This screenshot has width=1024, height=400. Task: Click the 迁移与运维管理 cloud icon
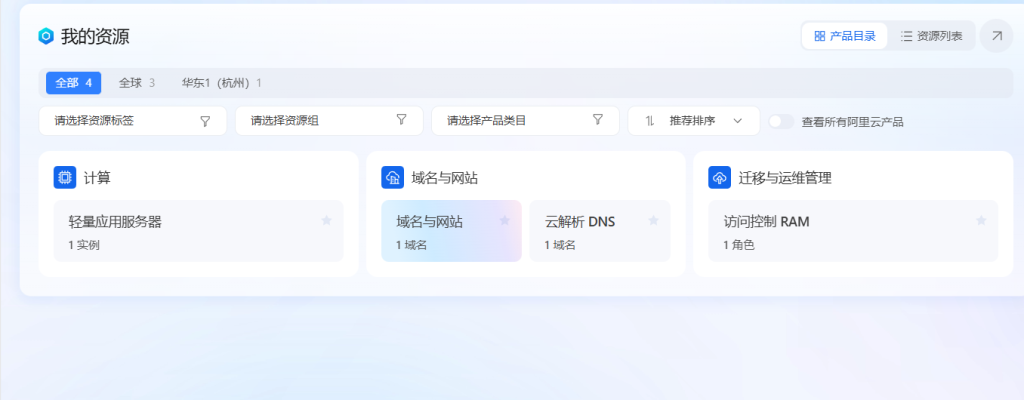(x=720, y=178)
